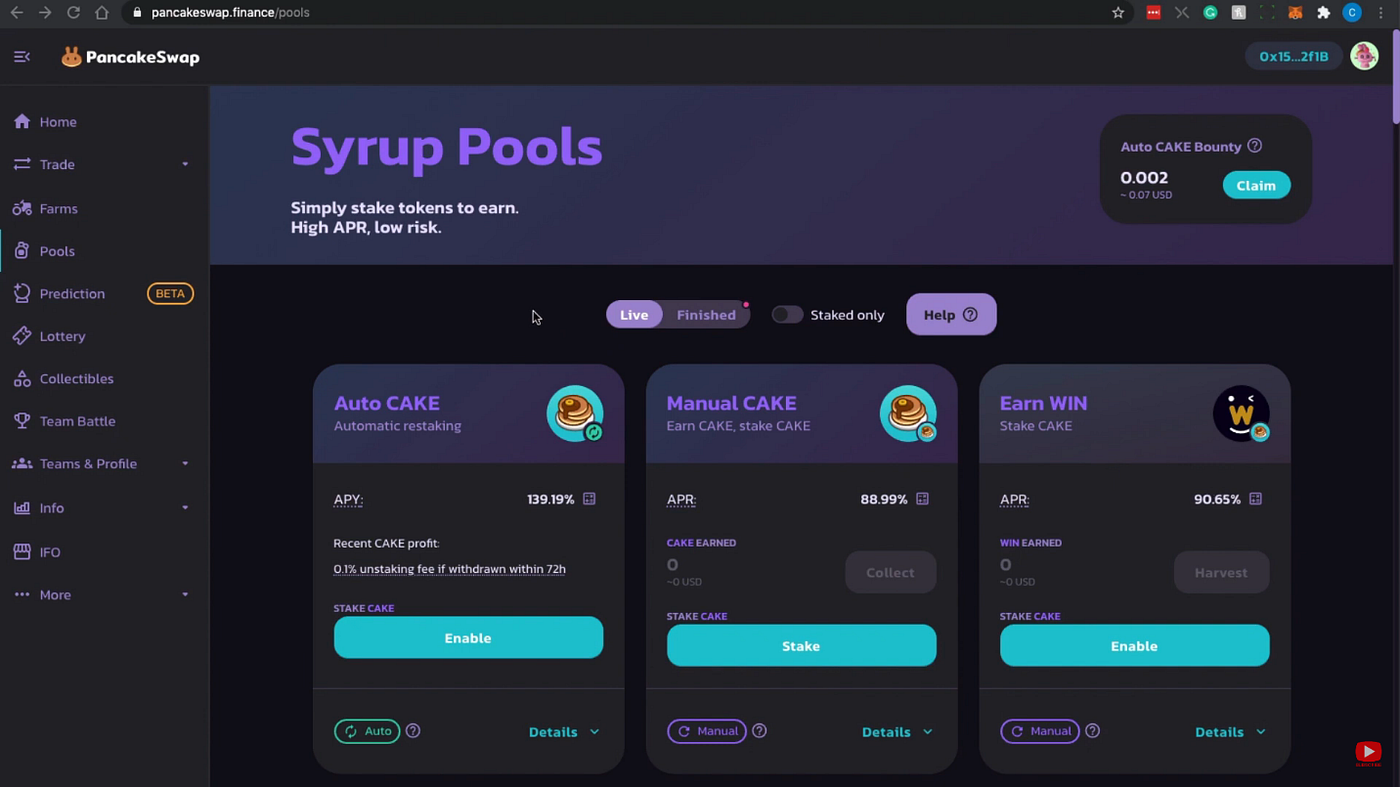
Task: Open the browser extensions puzzle icon
Action: click(1323, 13)
